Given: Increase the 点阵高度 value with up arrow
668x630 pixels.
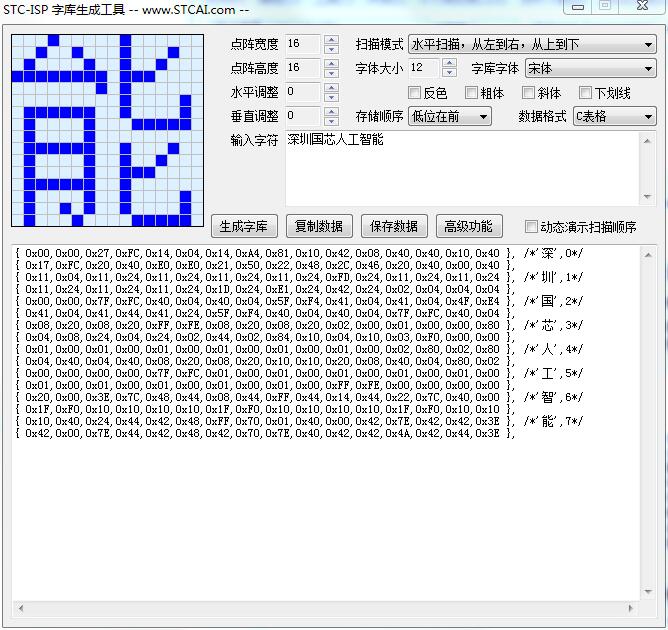Looking at the screenshot, I should click(x=331, y=64).
